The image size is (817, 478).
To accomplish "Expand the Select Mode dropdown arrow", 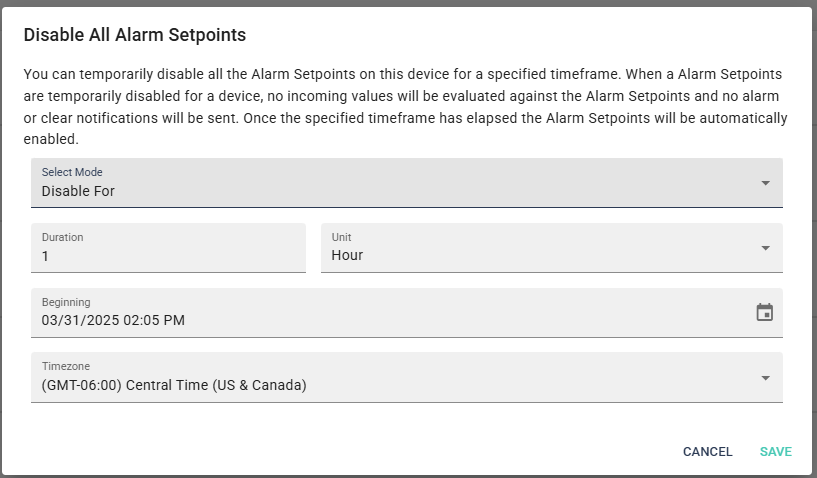I will (x=765, y=183).
